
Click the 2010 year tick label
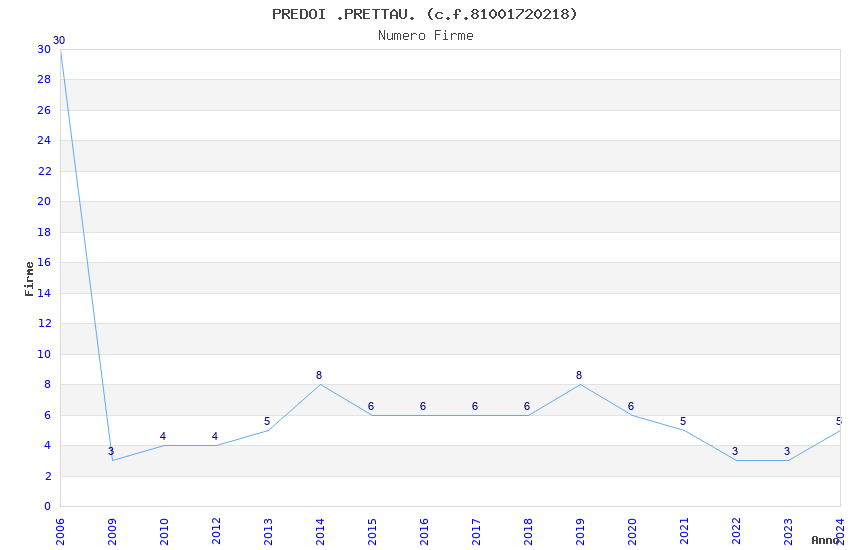pyautogui.click(x=164, y=532)
